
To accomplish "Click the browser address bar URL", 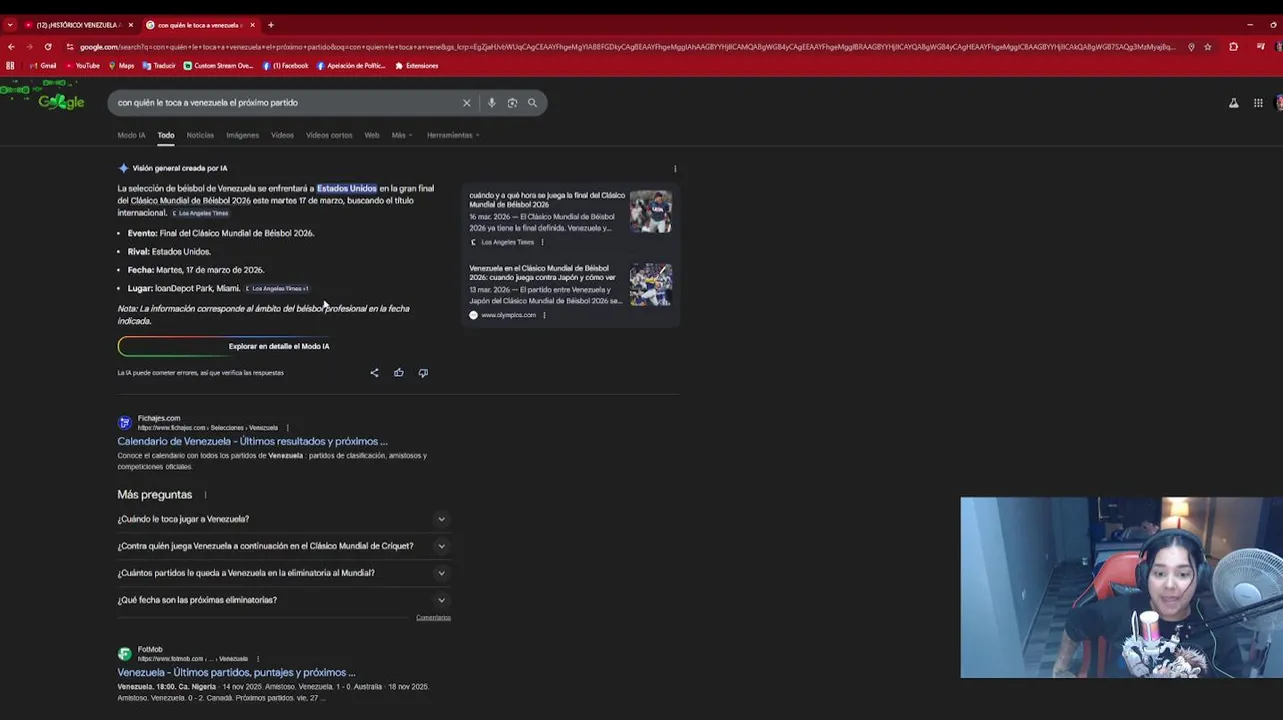I will tap(628, 47).
